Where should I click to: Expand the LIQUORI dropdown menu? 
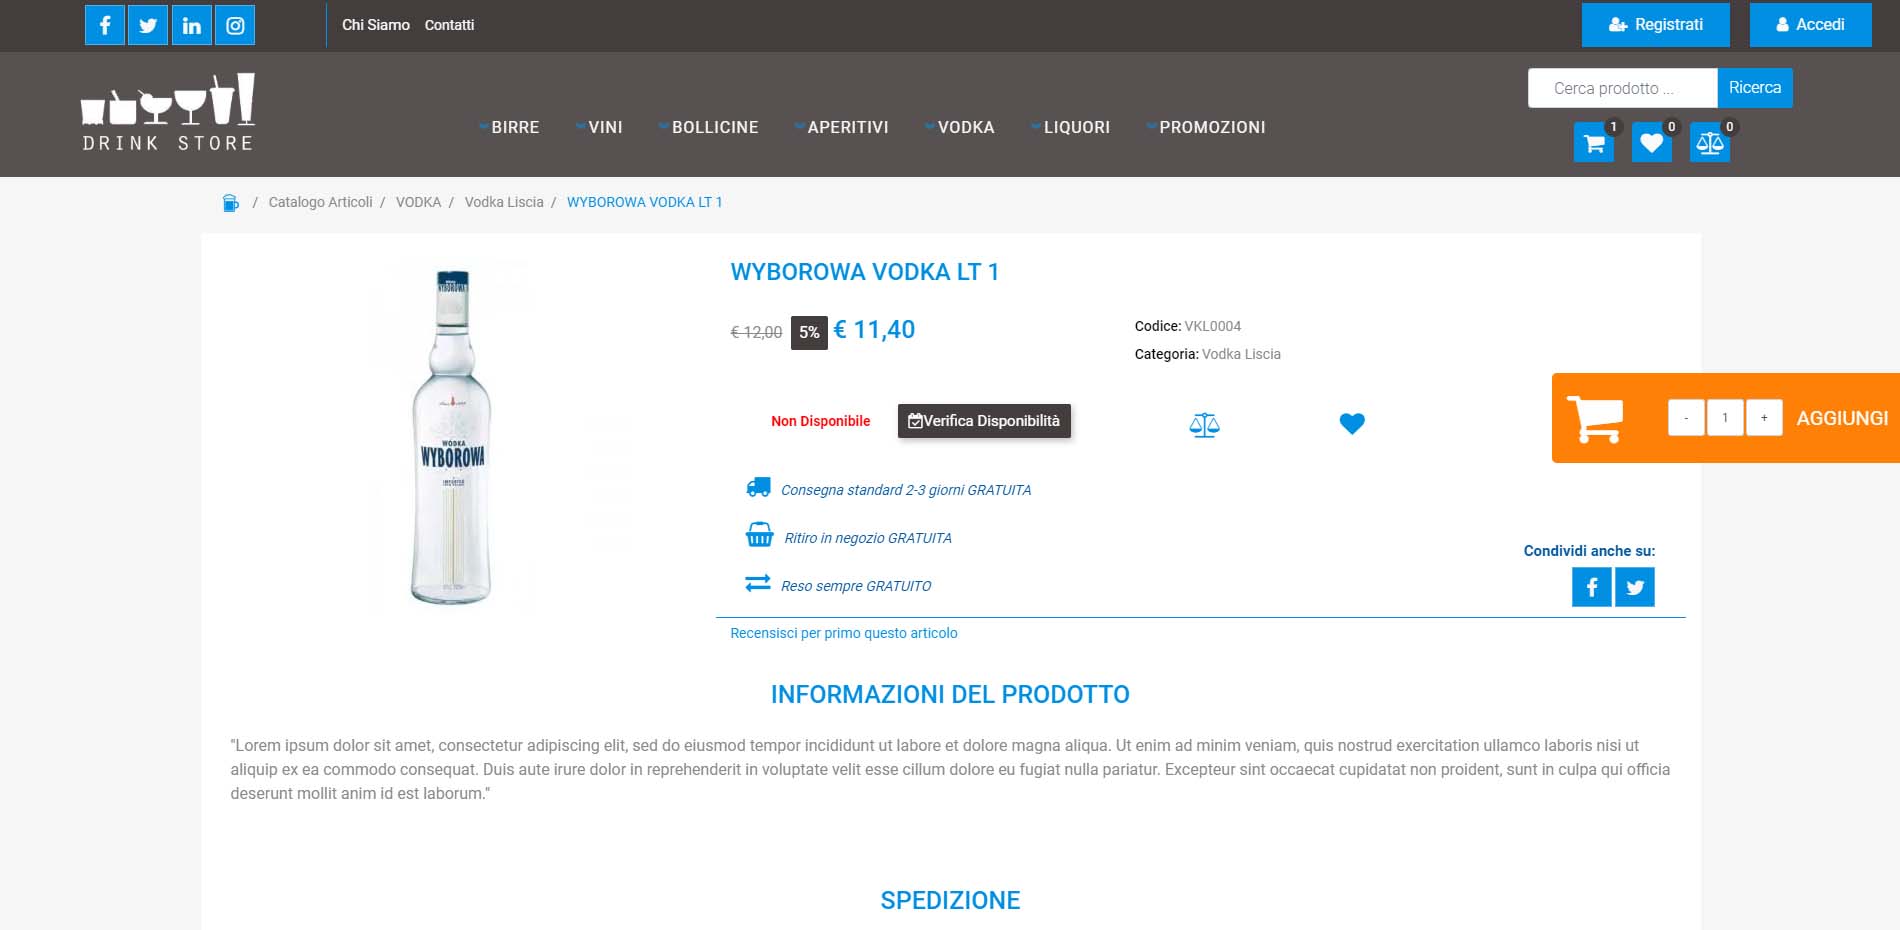[1071, 127]
